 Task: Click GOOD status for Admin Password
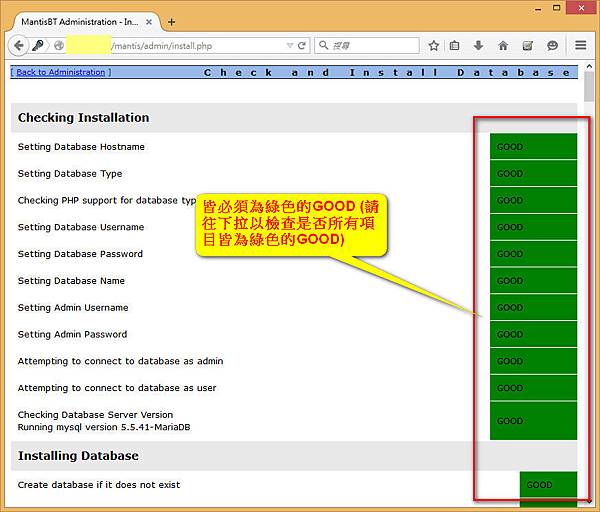point(533,334)
